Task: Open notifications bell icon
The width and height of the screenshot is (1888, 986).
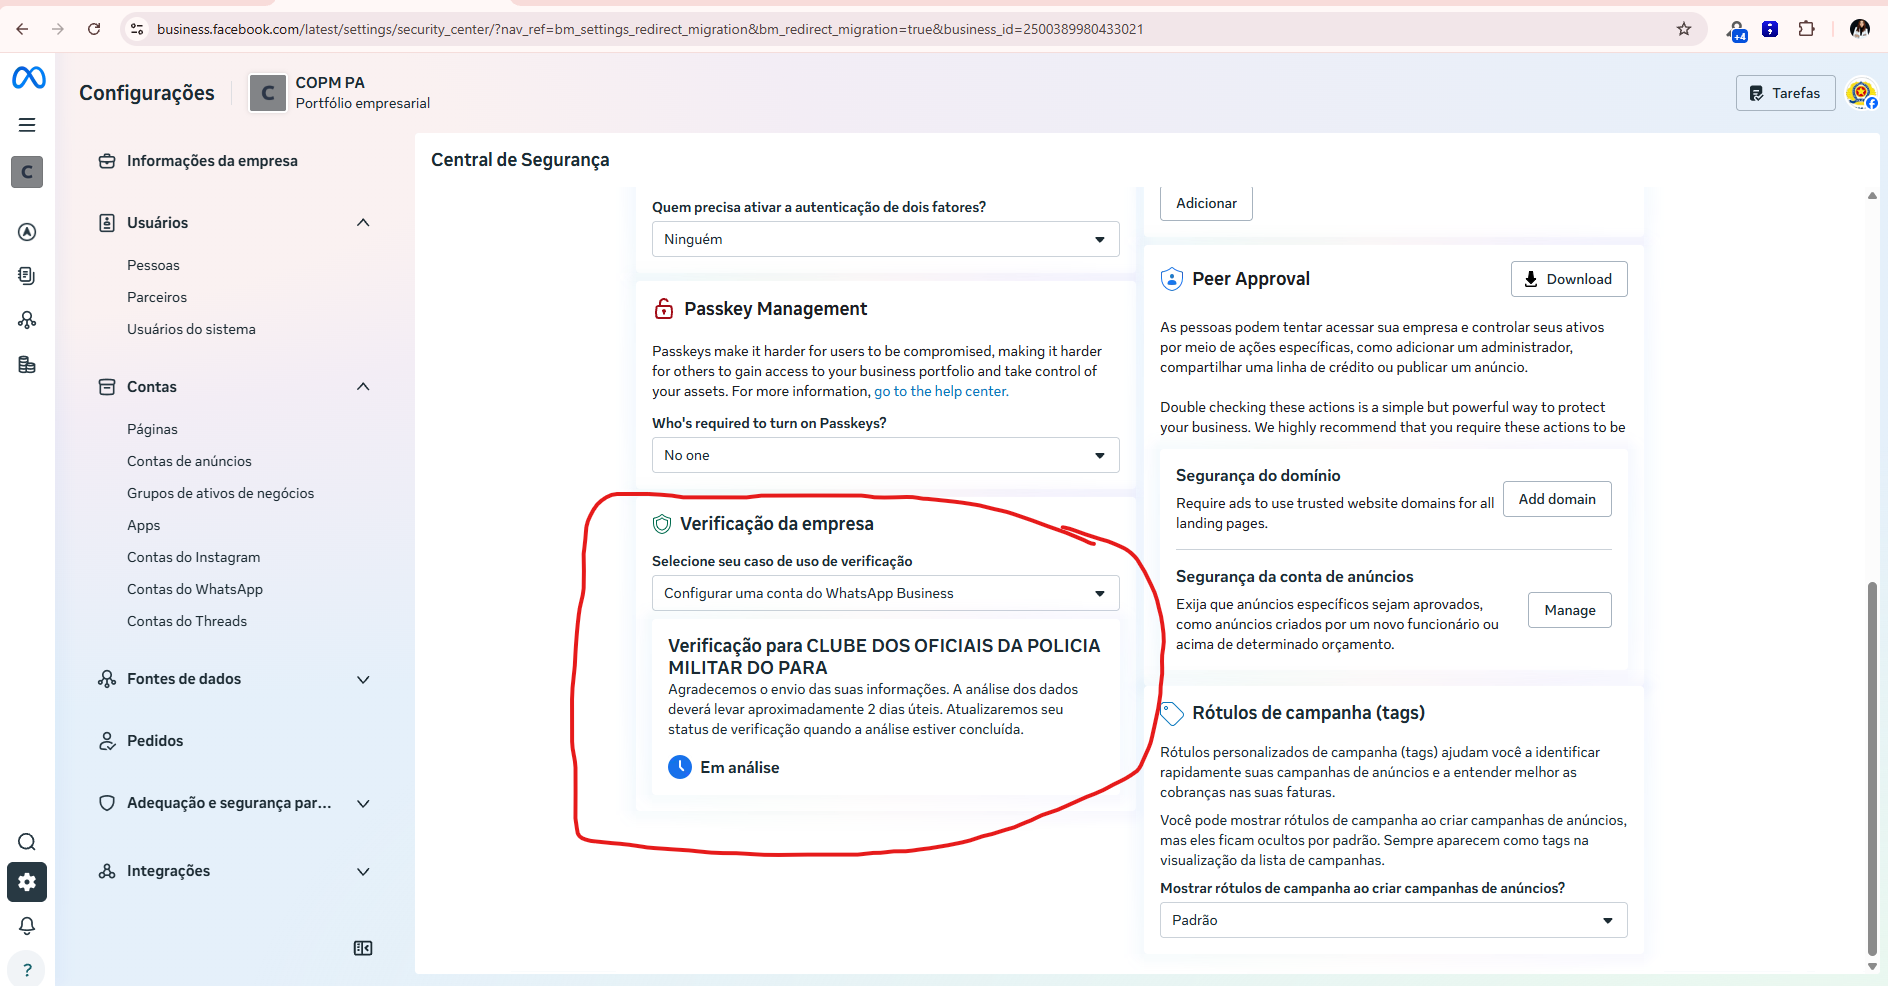Action: coord(27,926)
